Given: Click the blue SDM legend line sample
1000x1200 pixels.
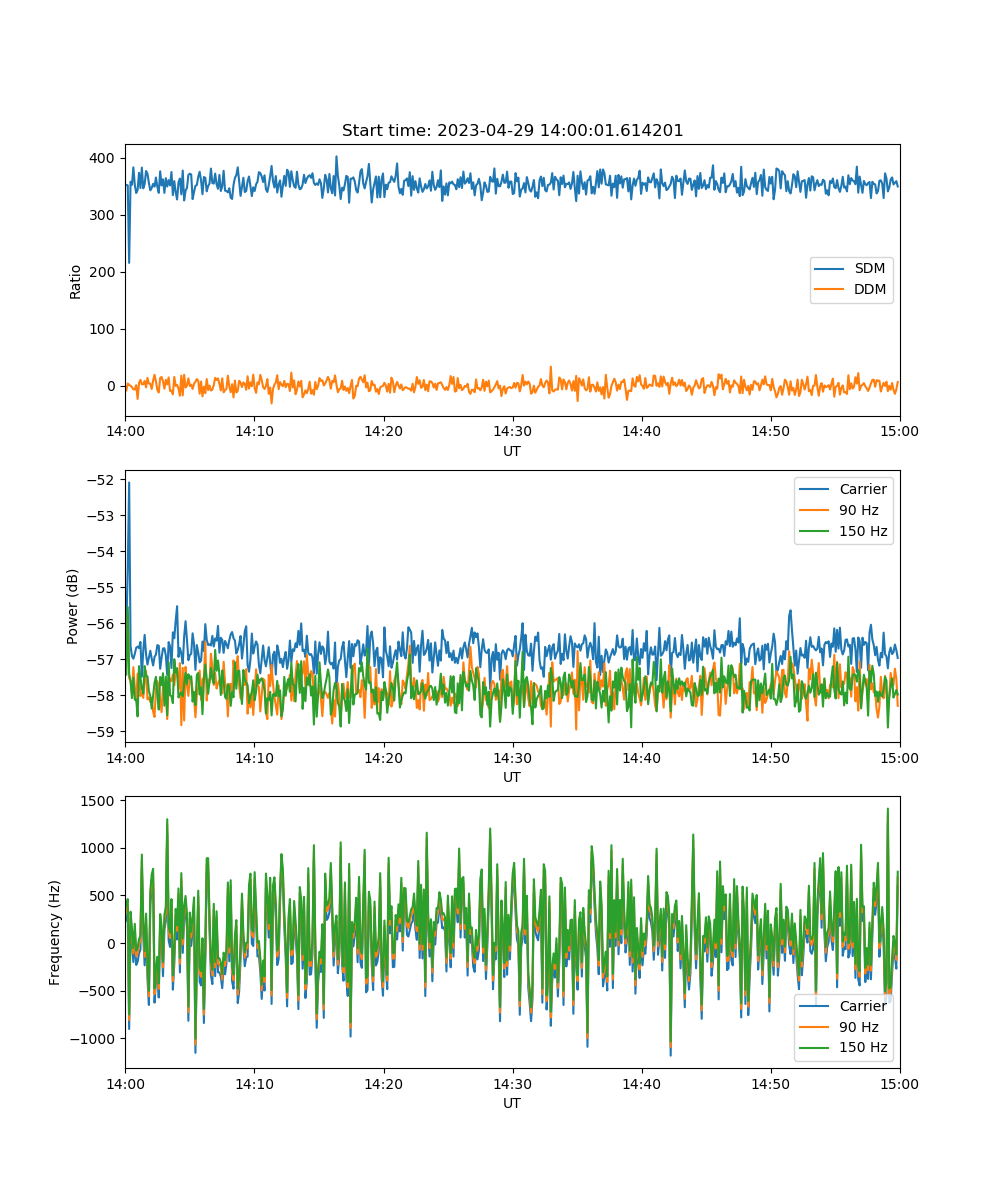Looking at the screenshot, I should (x=830, y=269).
